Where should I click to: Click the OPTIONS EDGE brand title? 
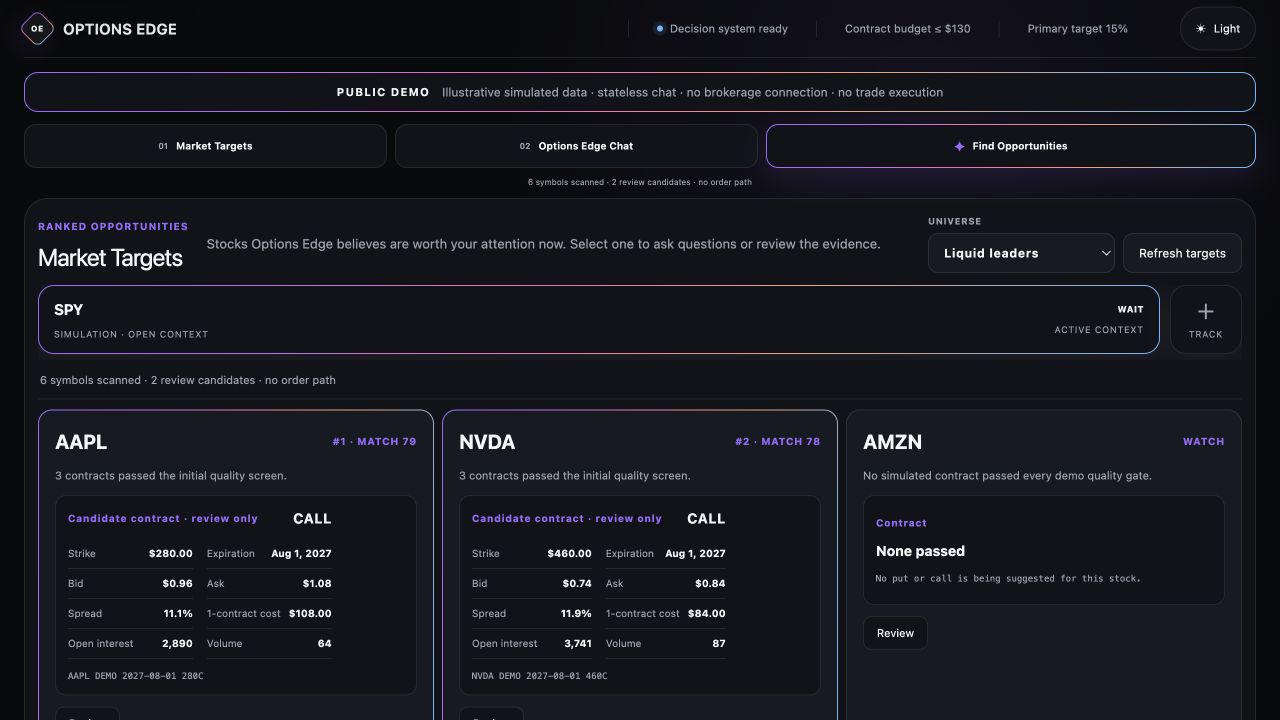[x=120, y=29]
